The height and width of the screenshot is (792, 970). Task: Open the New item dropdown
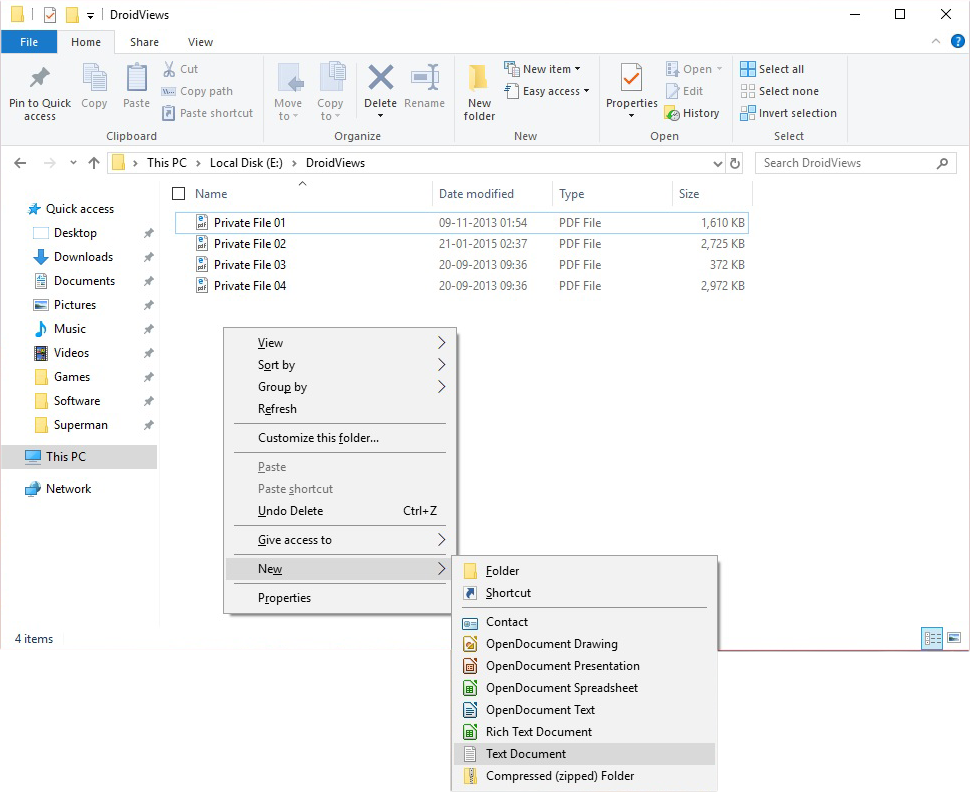tap(543, 69)
